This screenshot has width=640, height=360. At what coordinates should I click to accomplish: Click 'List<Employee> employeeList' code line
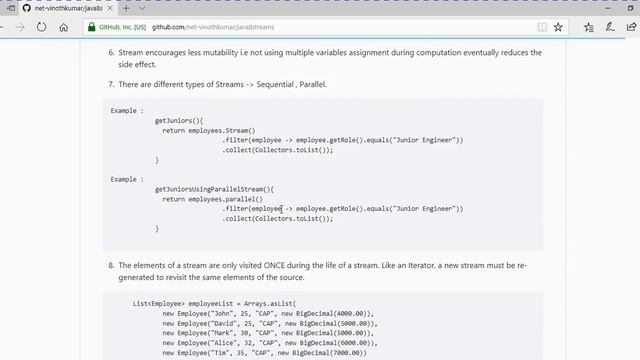pos(214,304)
